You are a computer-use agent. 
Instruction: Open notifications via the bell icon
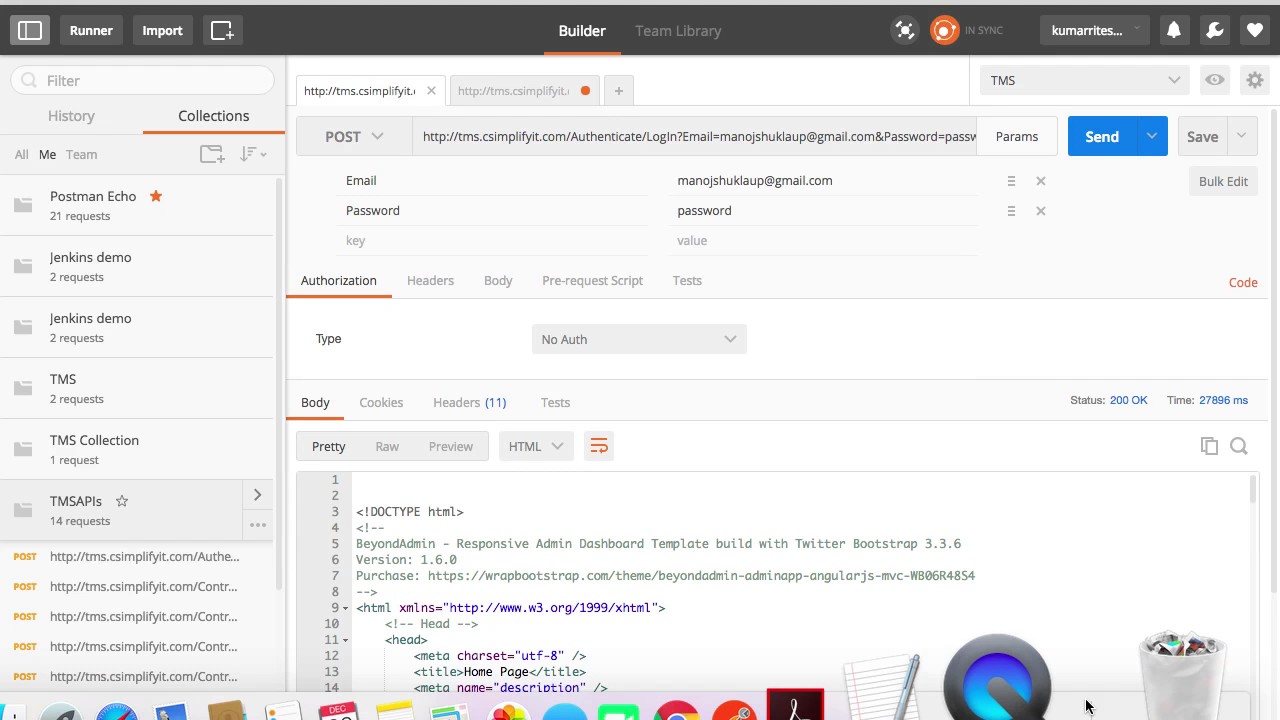pos(1174,31)
